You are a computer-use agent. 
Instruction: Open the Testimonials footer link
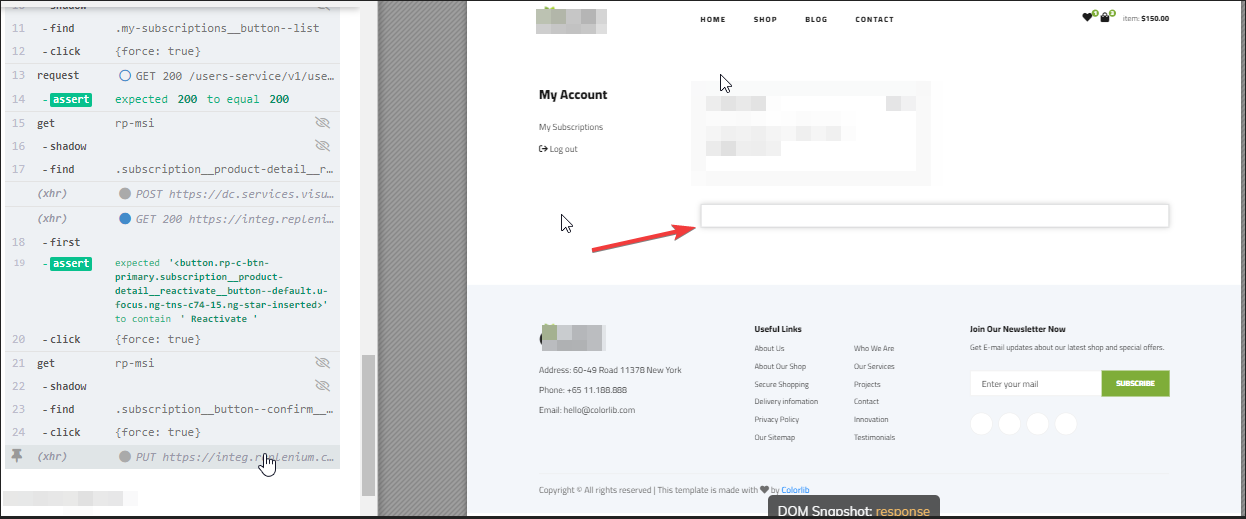(874, 437)
